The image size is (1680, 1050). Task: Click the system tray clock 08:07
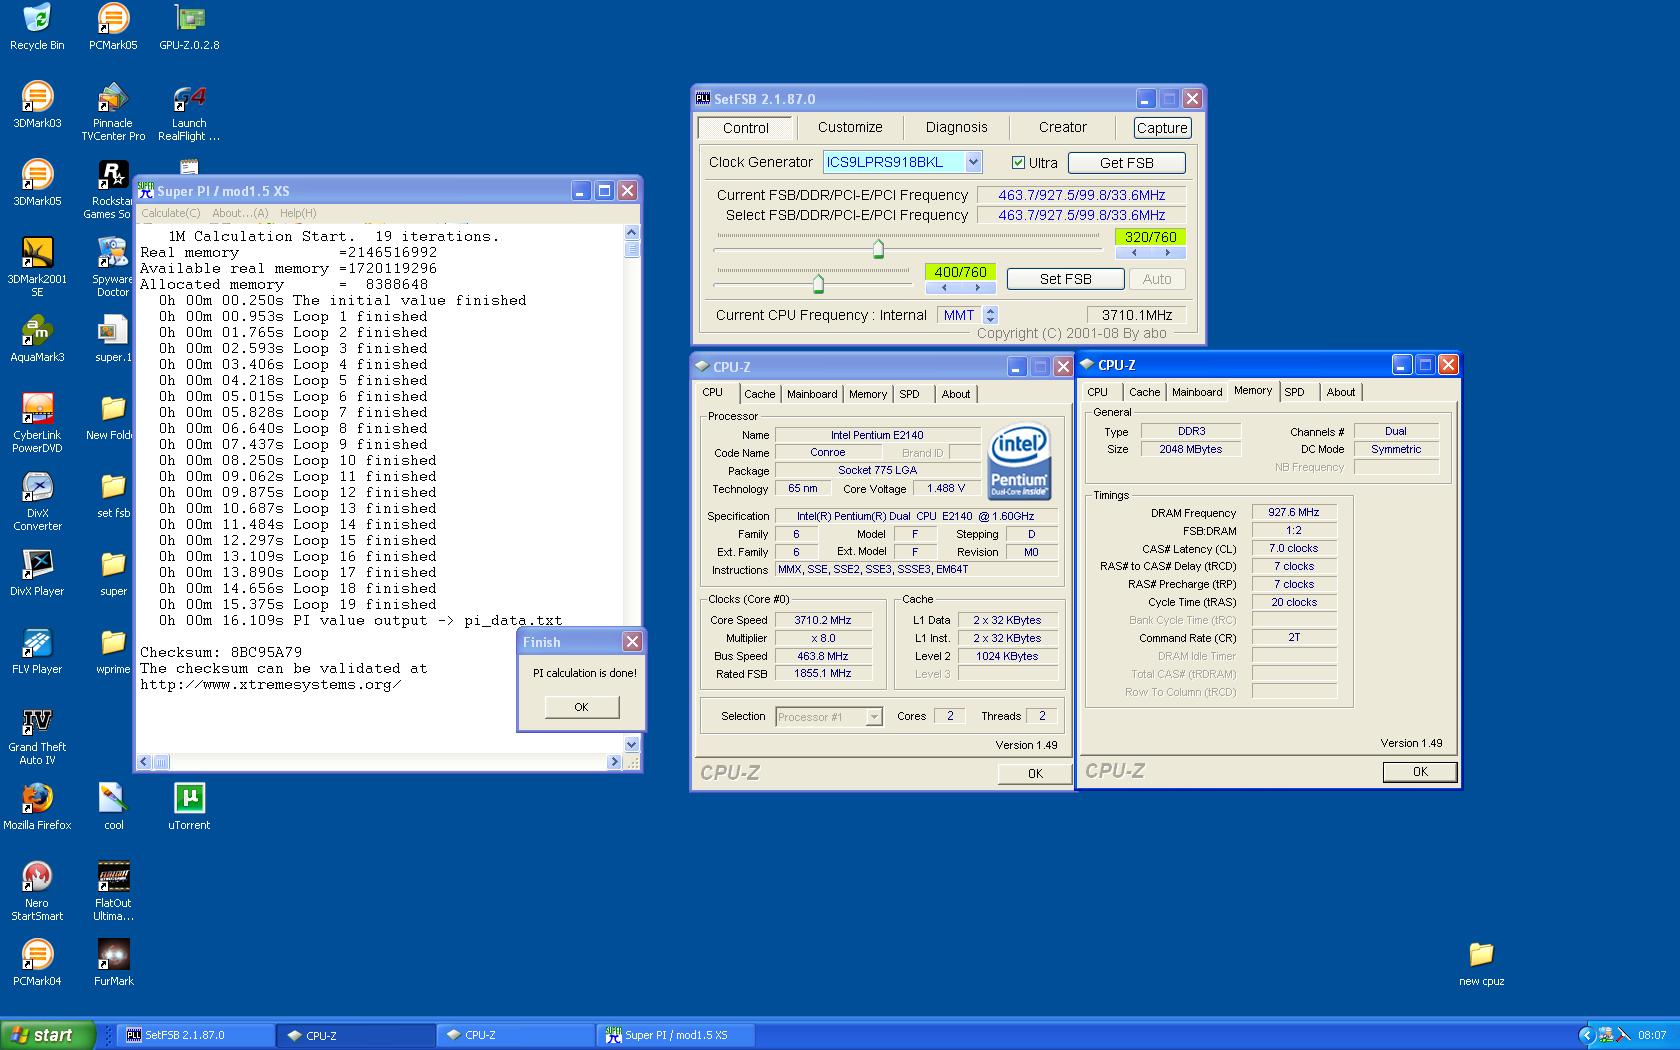tap(1652, 1035)
